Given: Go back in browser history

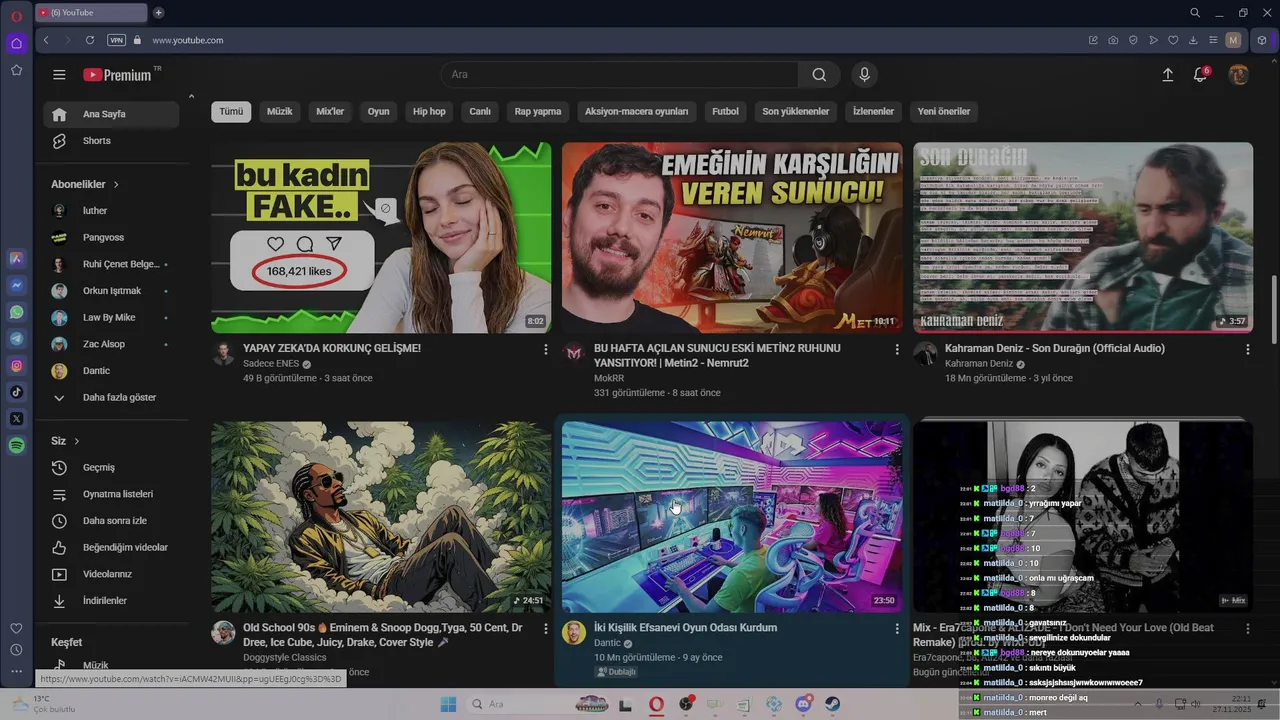Looking at the screenshot, I should pyautogui.click(x=46, y=40).
